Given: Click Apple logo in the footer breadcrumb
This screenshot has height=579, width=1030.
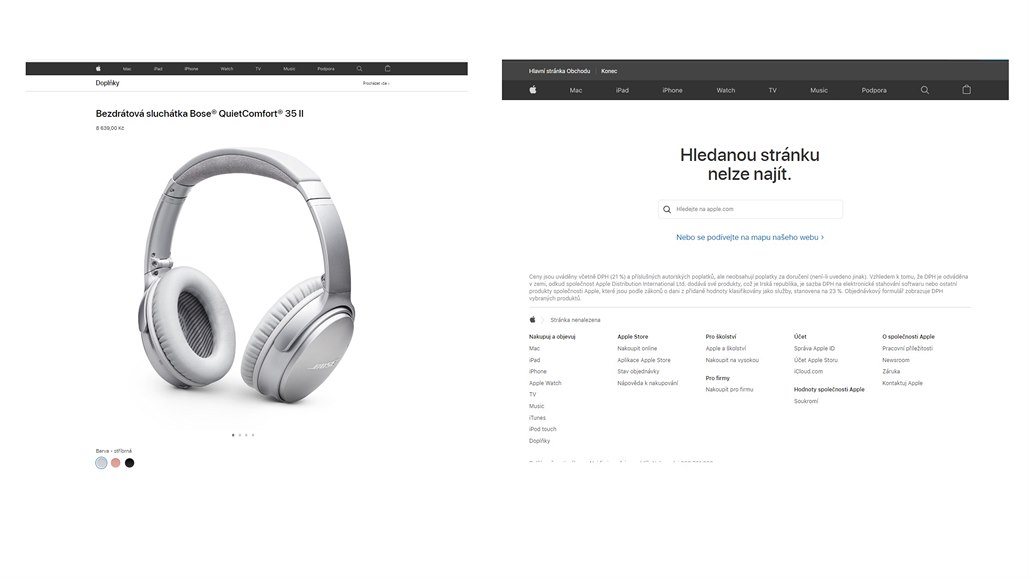Looking at the screenshot, I should 533,320.
